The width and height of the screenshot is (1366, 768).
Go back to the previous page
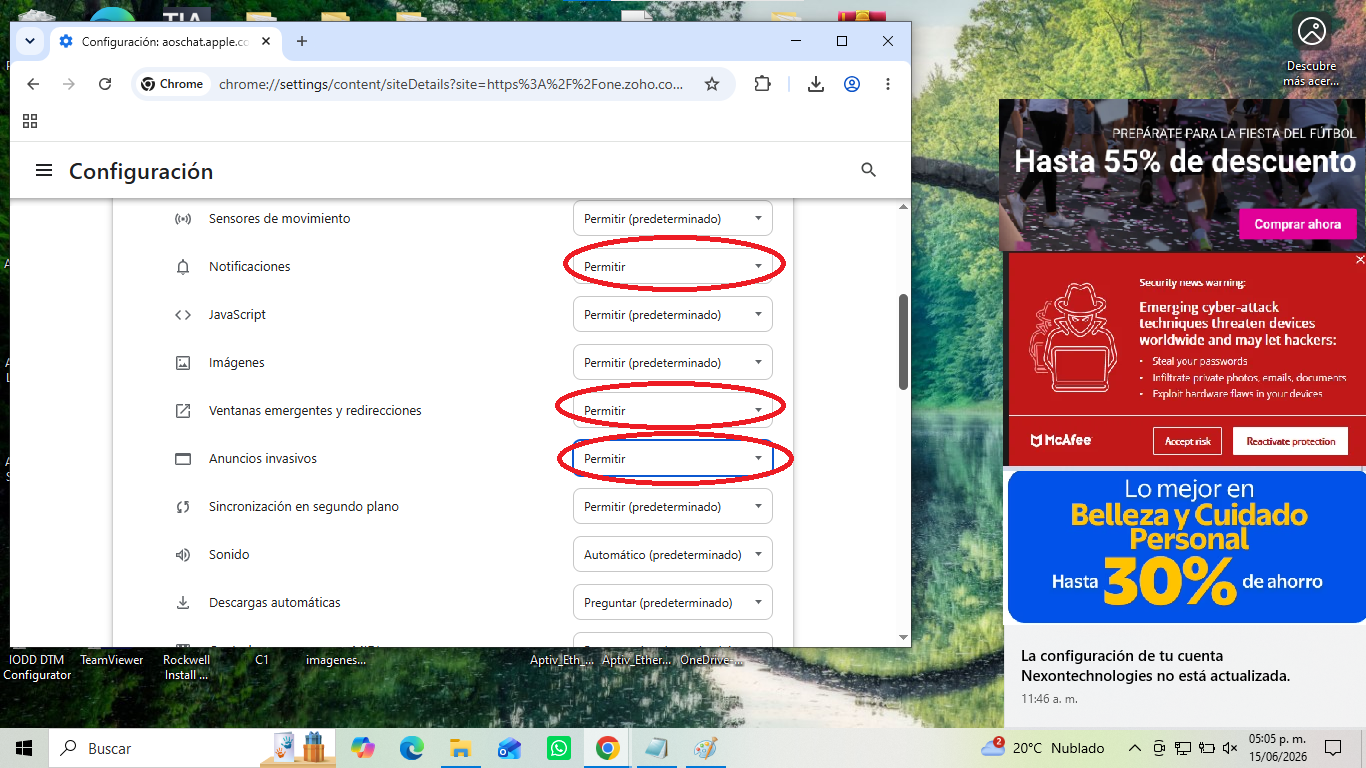click(33, 84)
